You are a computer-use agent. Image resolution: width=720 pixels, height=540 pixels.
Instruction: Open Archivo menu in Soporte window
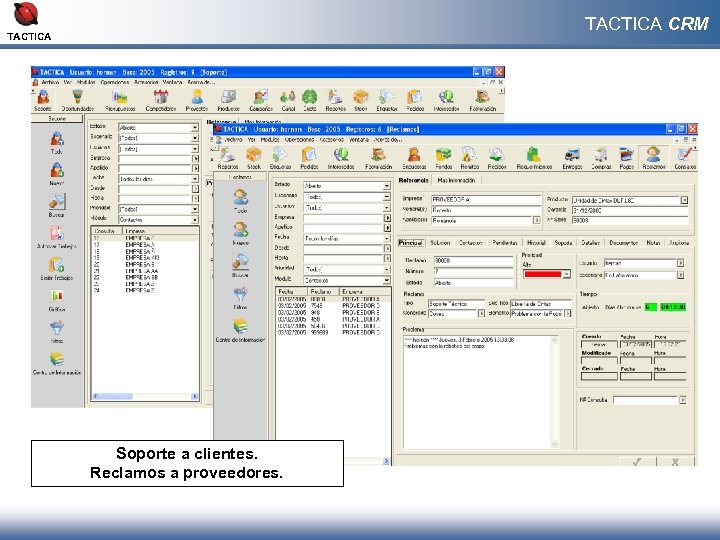click(x=50, y=82)
